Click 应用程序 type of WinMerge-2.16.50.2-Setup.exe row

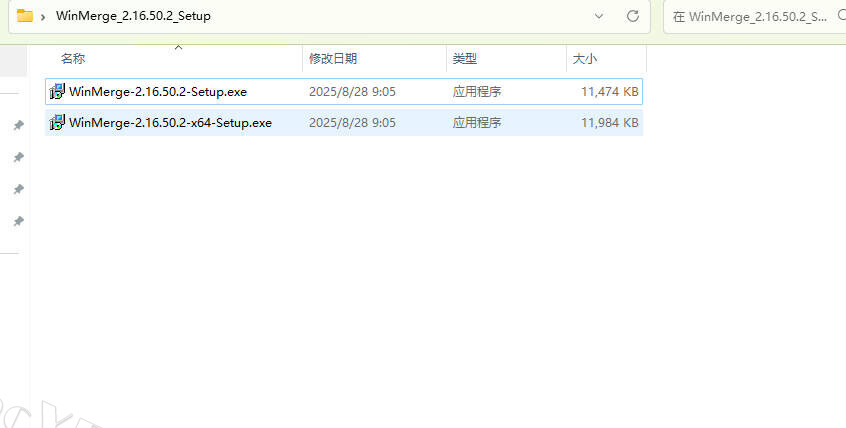pos(477,92)
